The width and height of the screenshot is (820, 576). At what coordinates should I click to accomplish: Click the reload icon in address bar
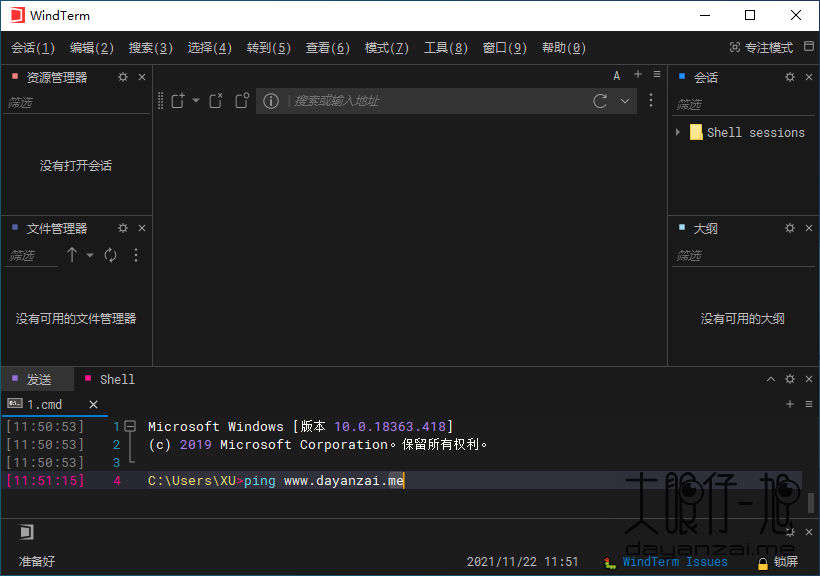click(x=600, y=100)
